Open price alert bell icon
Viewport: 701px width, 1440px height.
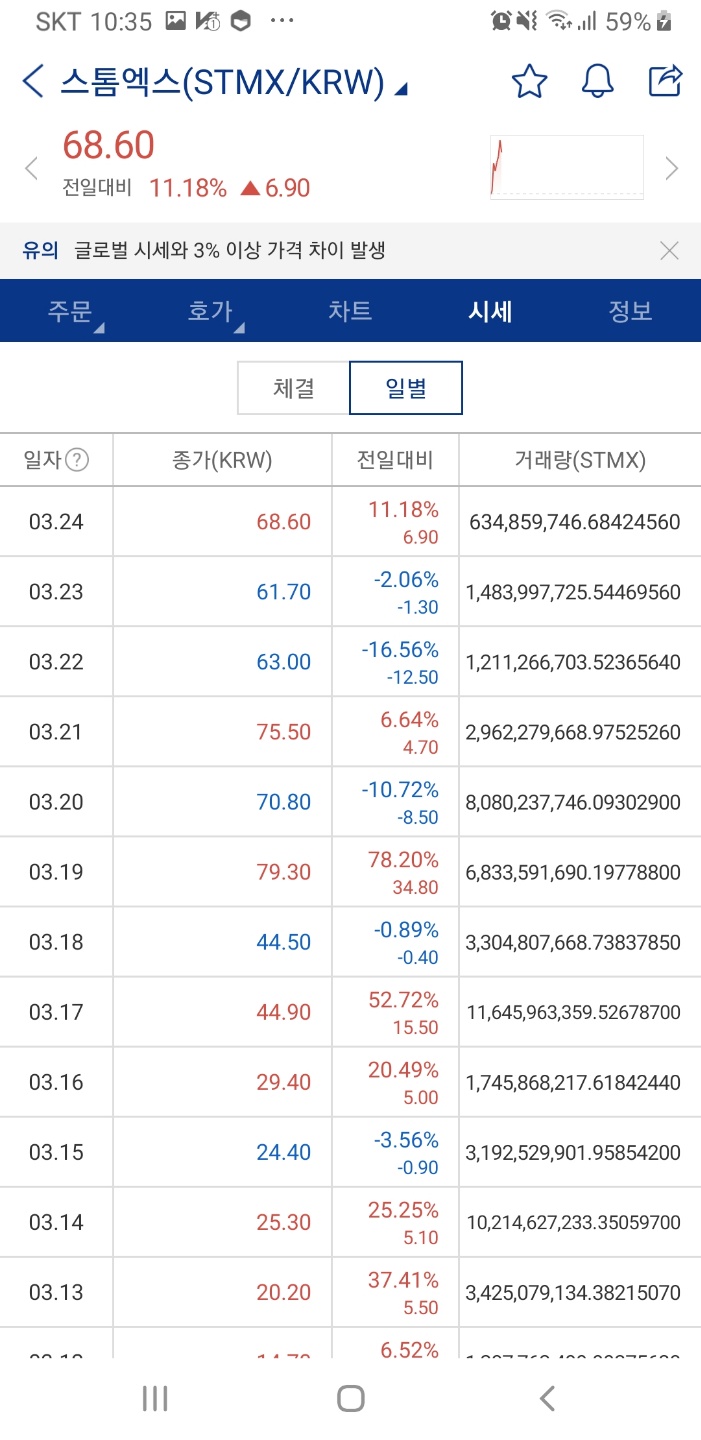[x=597, y=82]
